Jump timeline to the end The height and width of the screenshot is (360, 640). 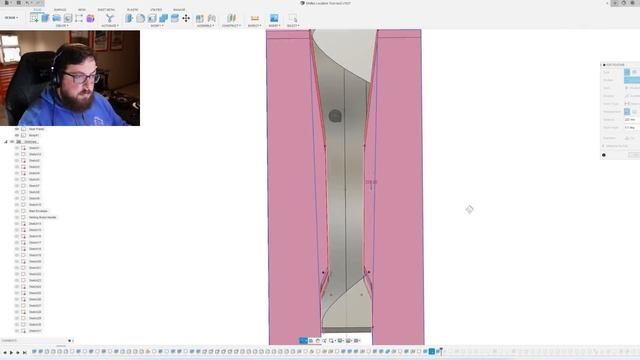click(x=24, y=352)
